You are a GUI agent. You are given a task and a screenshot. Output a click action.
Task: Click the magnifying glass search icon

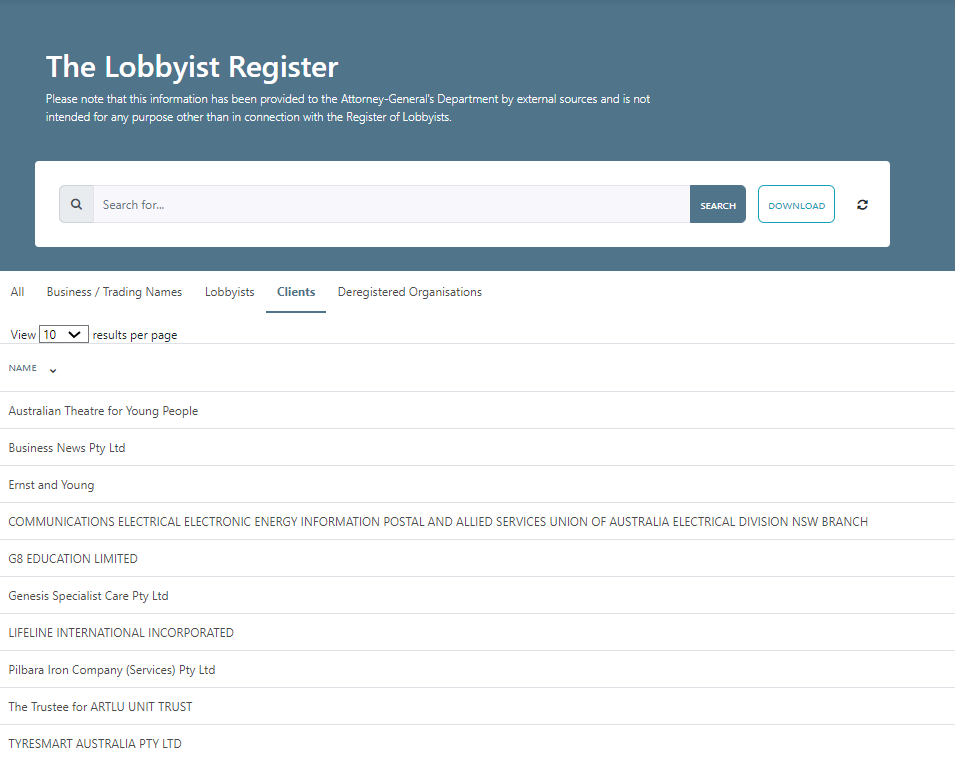[76, 203]
